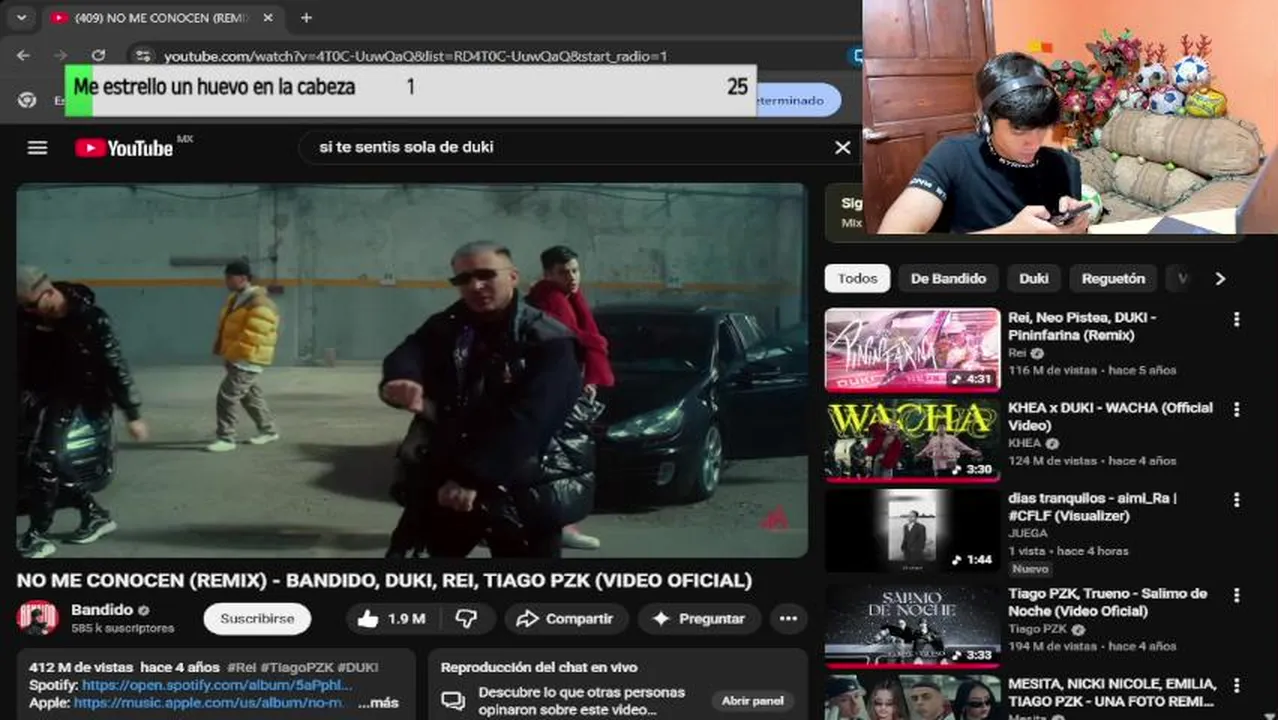The image size is (1278, 720).
Task: Expand the description with ...más
Action: pyautogui.click(x=378, y=703)
